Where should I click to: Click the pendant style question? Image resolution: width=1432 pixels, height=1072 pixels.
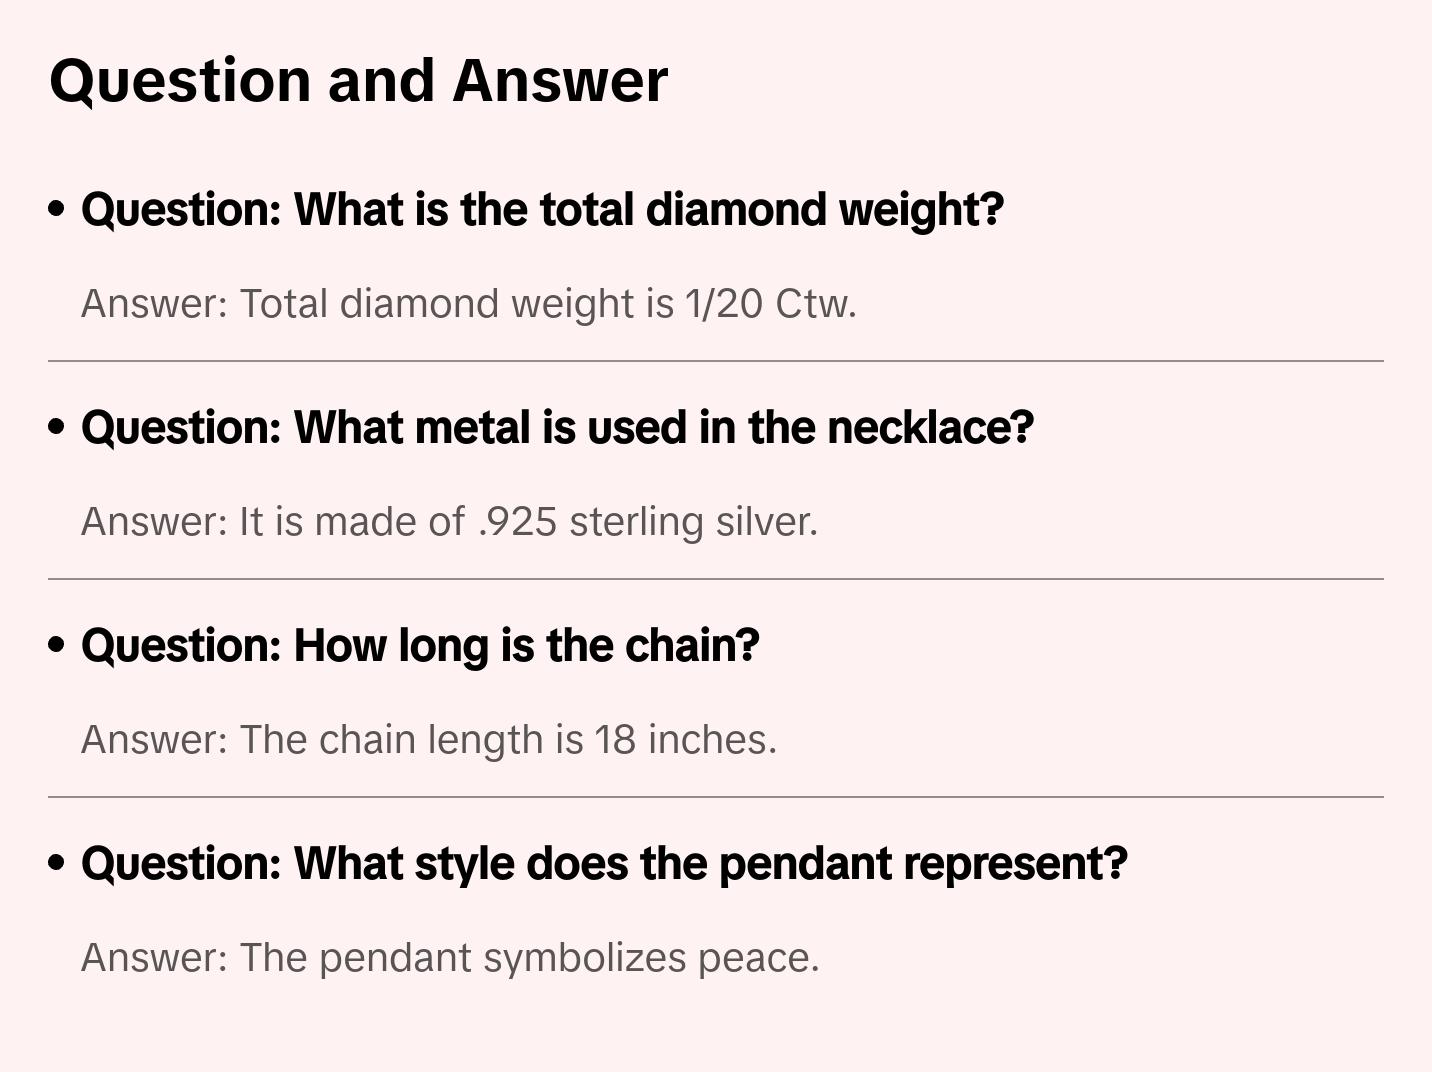[x=604, y=864]
